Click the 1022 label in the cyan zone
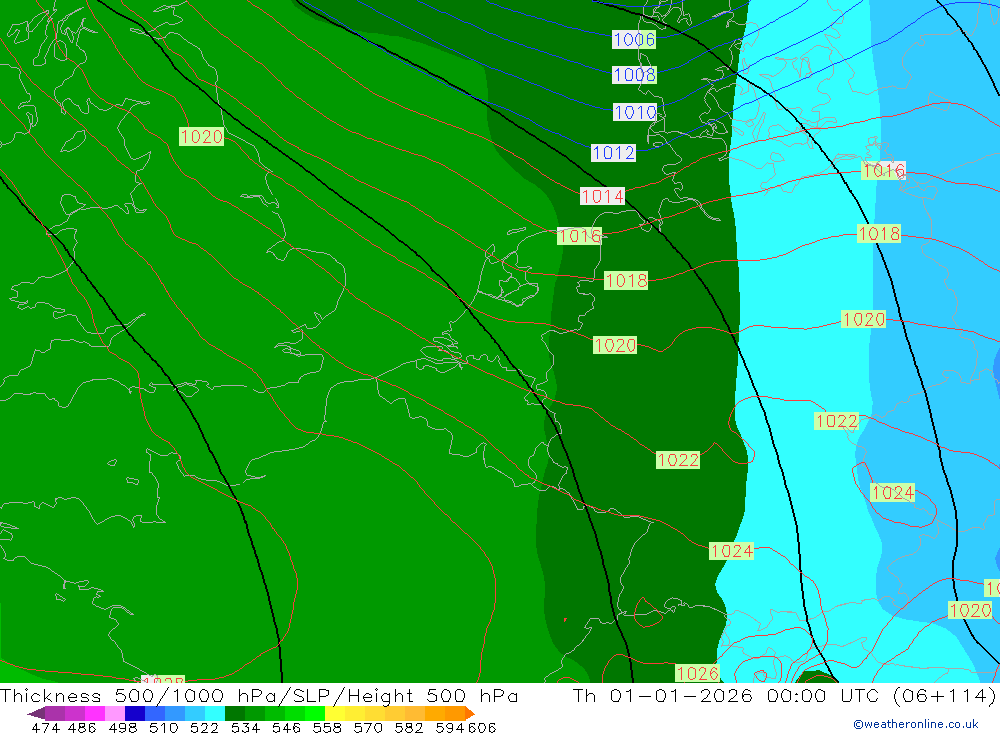The height and width of the screenshot is (733, 1000). click(x=837, y=421)
